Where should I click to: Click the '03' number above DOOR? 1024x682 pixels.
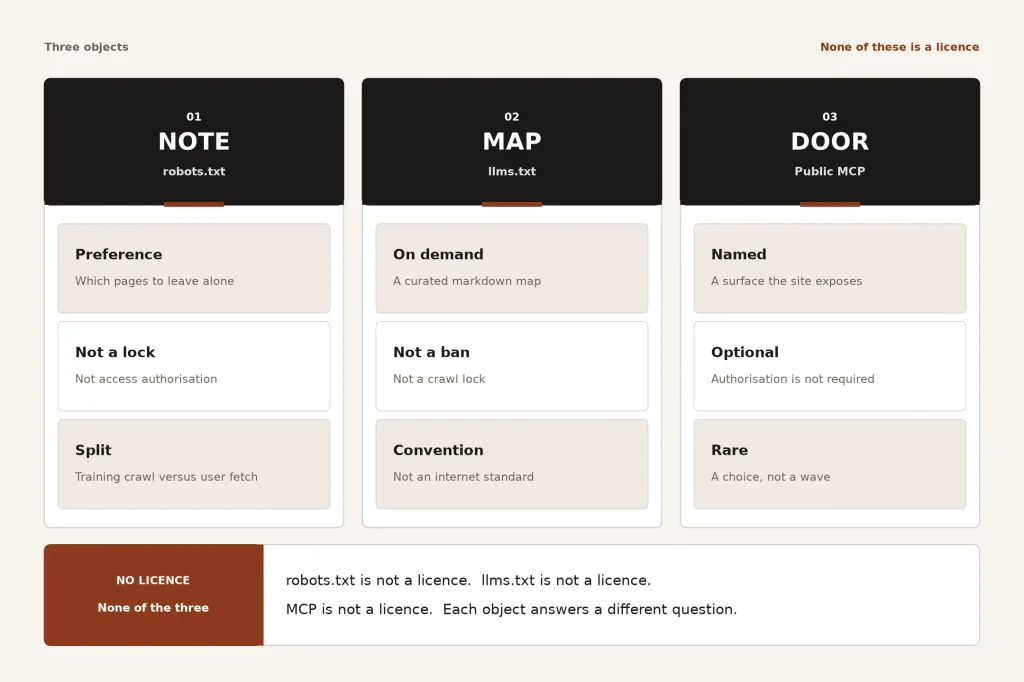(x=829, y=117)
